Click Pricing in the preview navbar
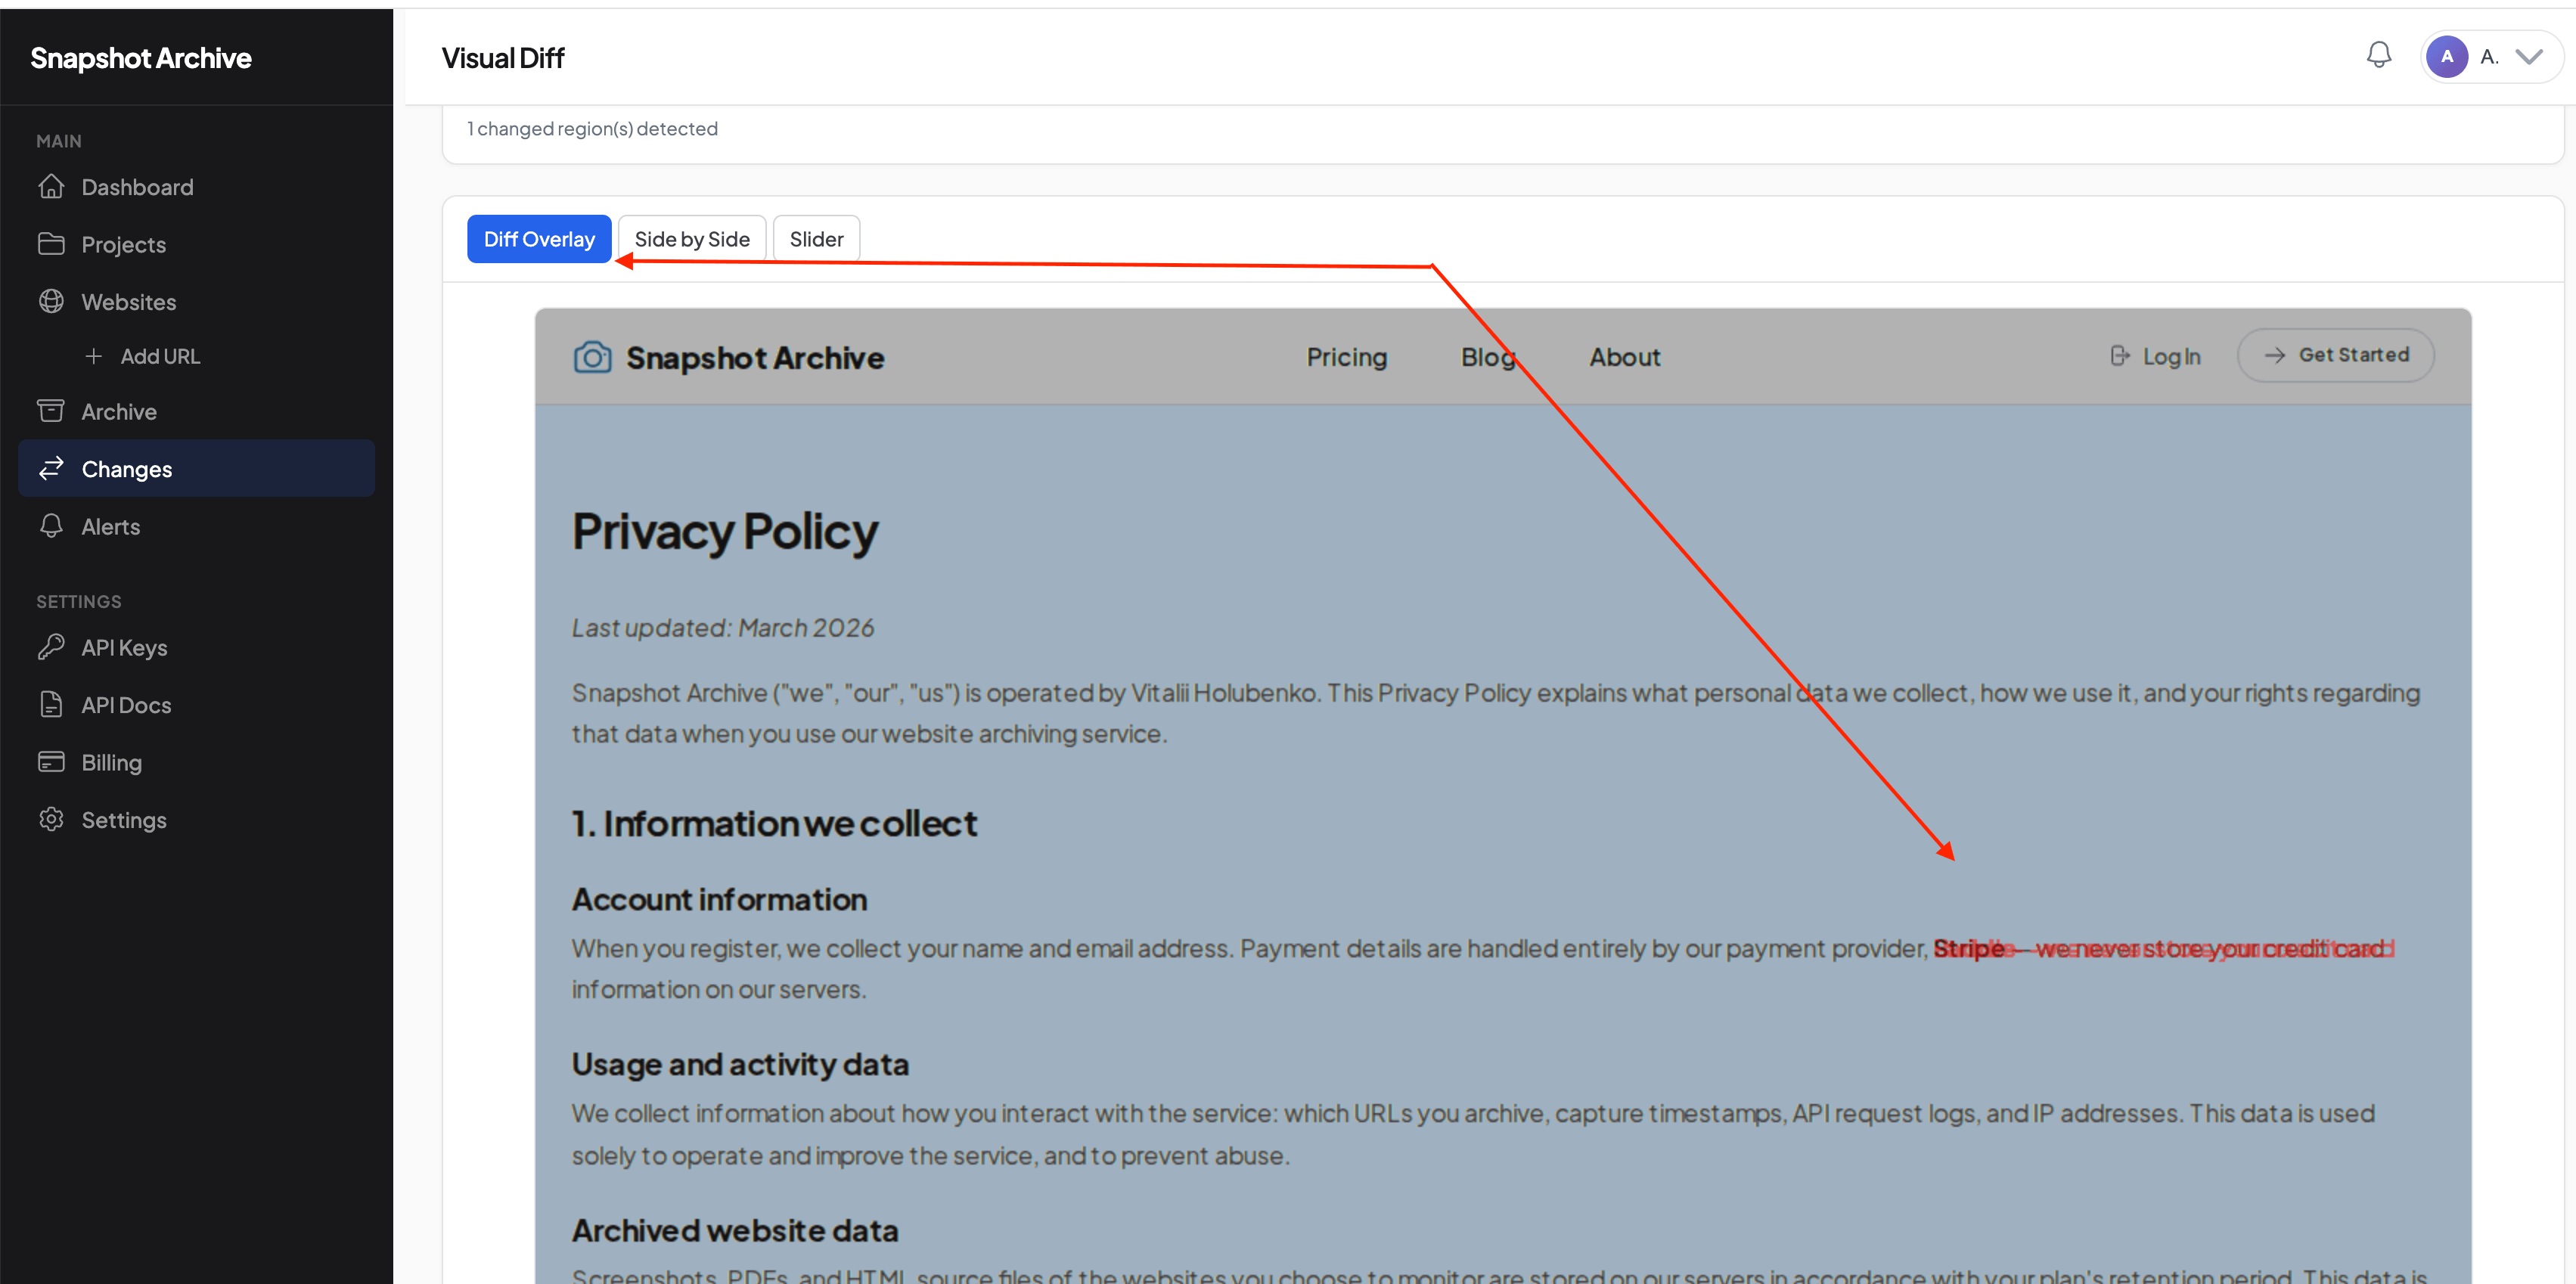Viewport: 2576px width, 1284px height. pyautogui.click(x=1346, y=357)
